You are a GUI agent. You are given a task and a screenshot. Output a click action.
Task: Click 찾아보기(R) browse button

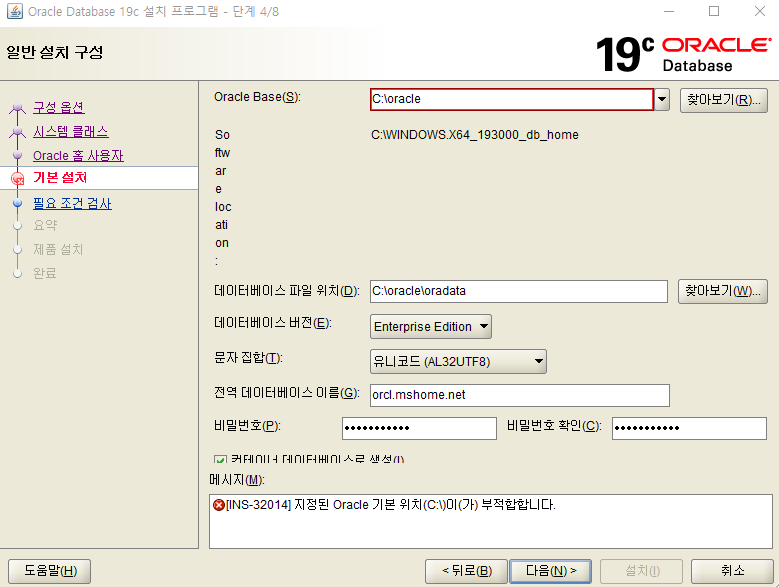[723, 100]
